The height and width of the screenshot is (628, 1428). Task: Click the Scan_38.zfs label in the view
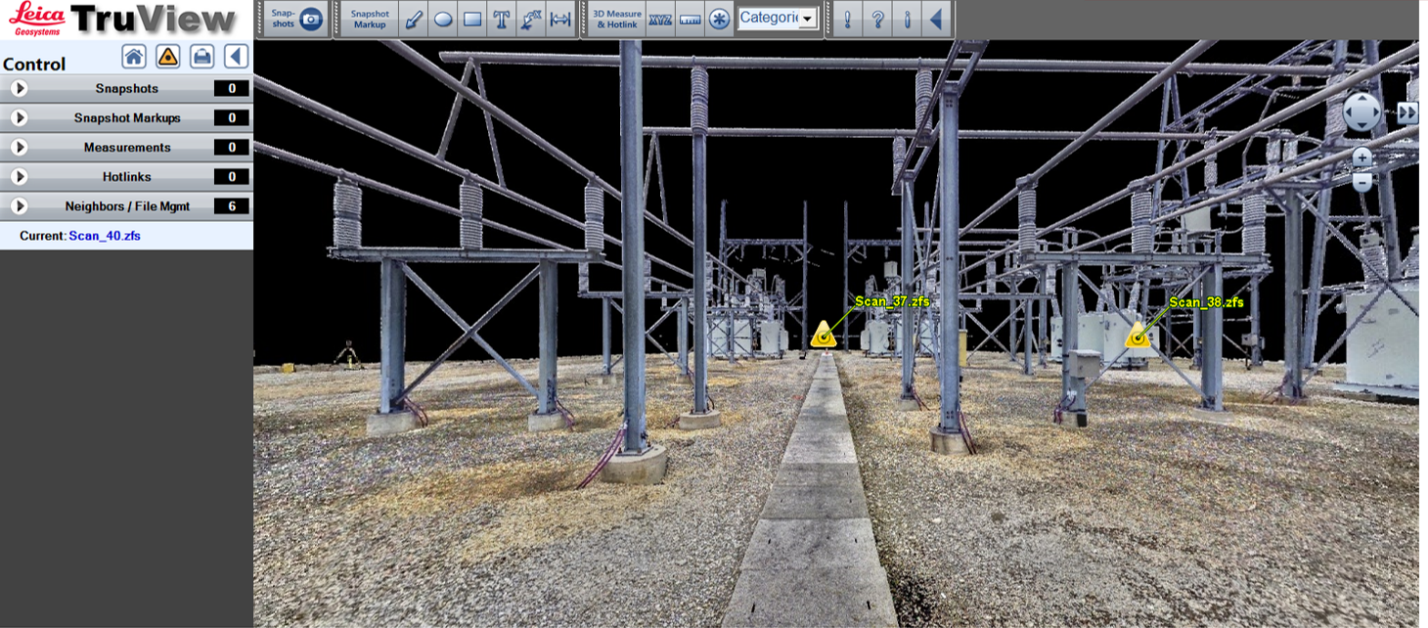[x=1207, y=302]
